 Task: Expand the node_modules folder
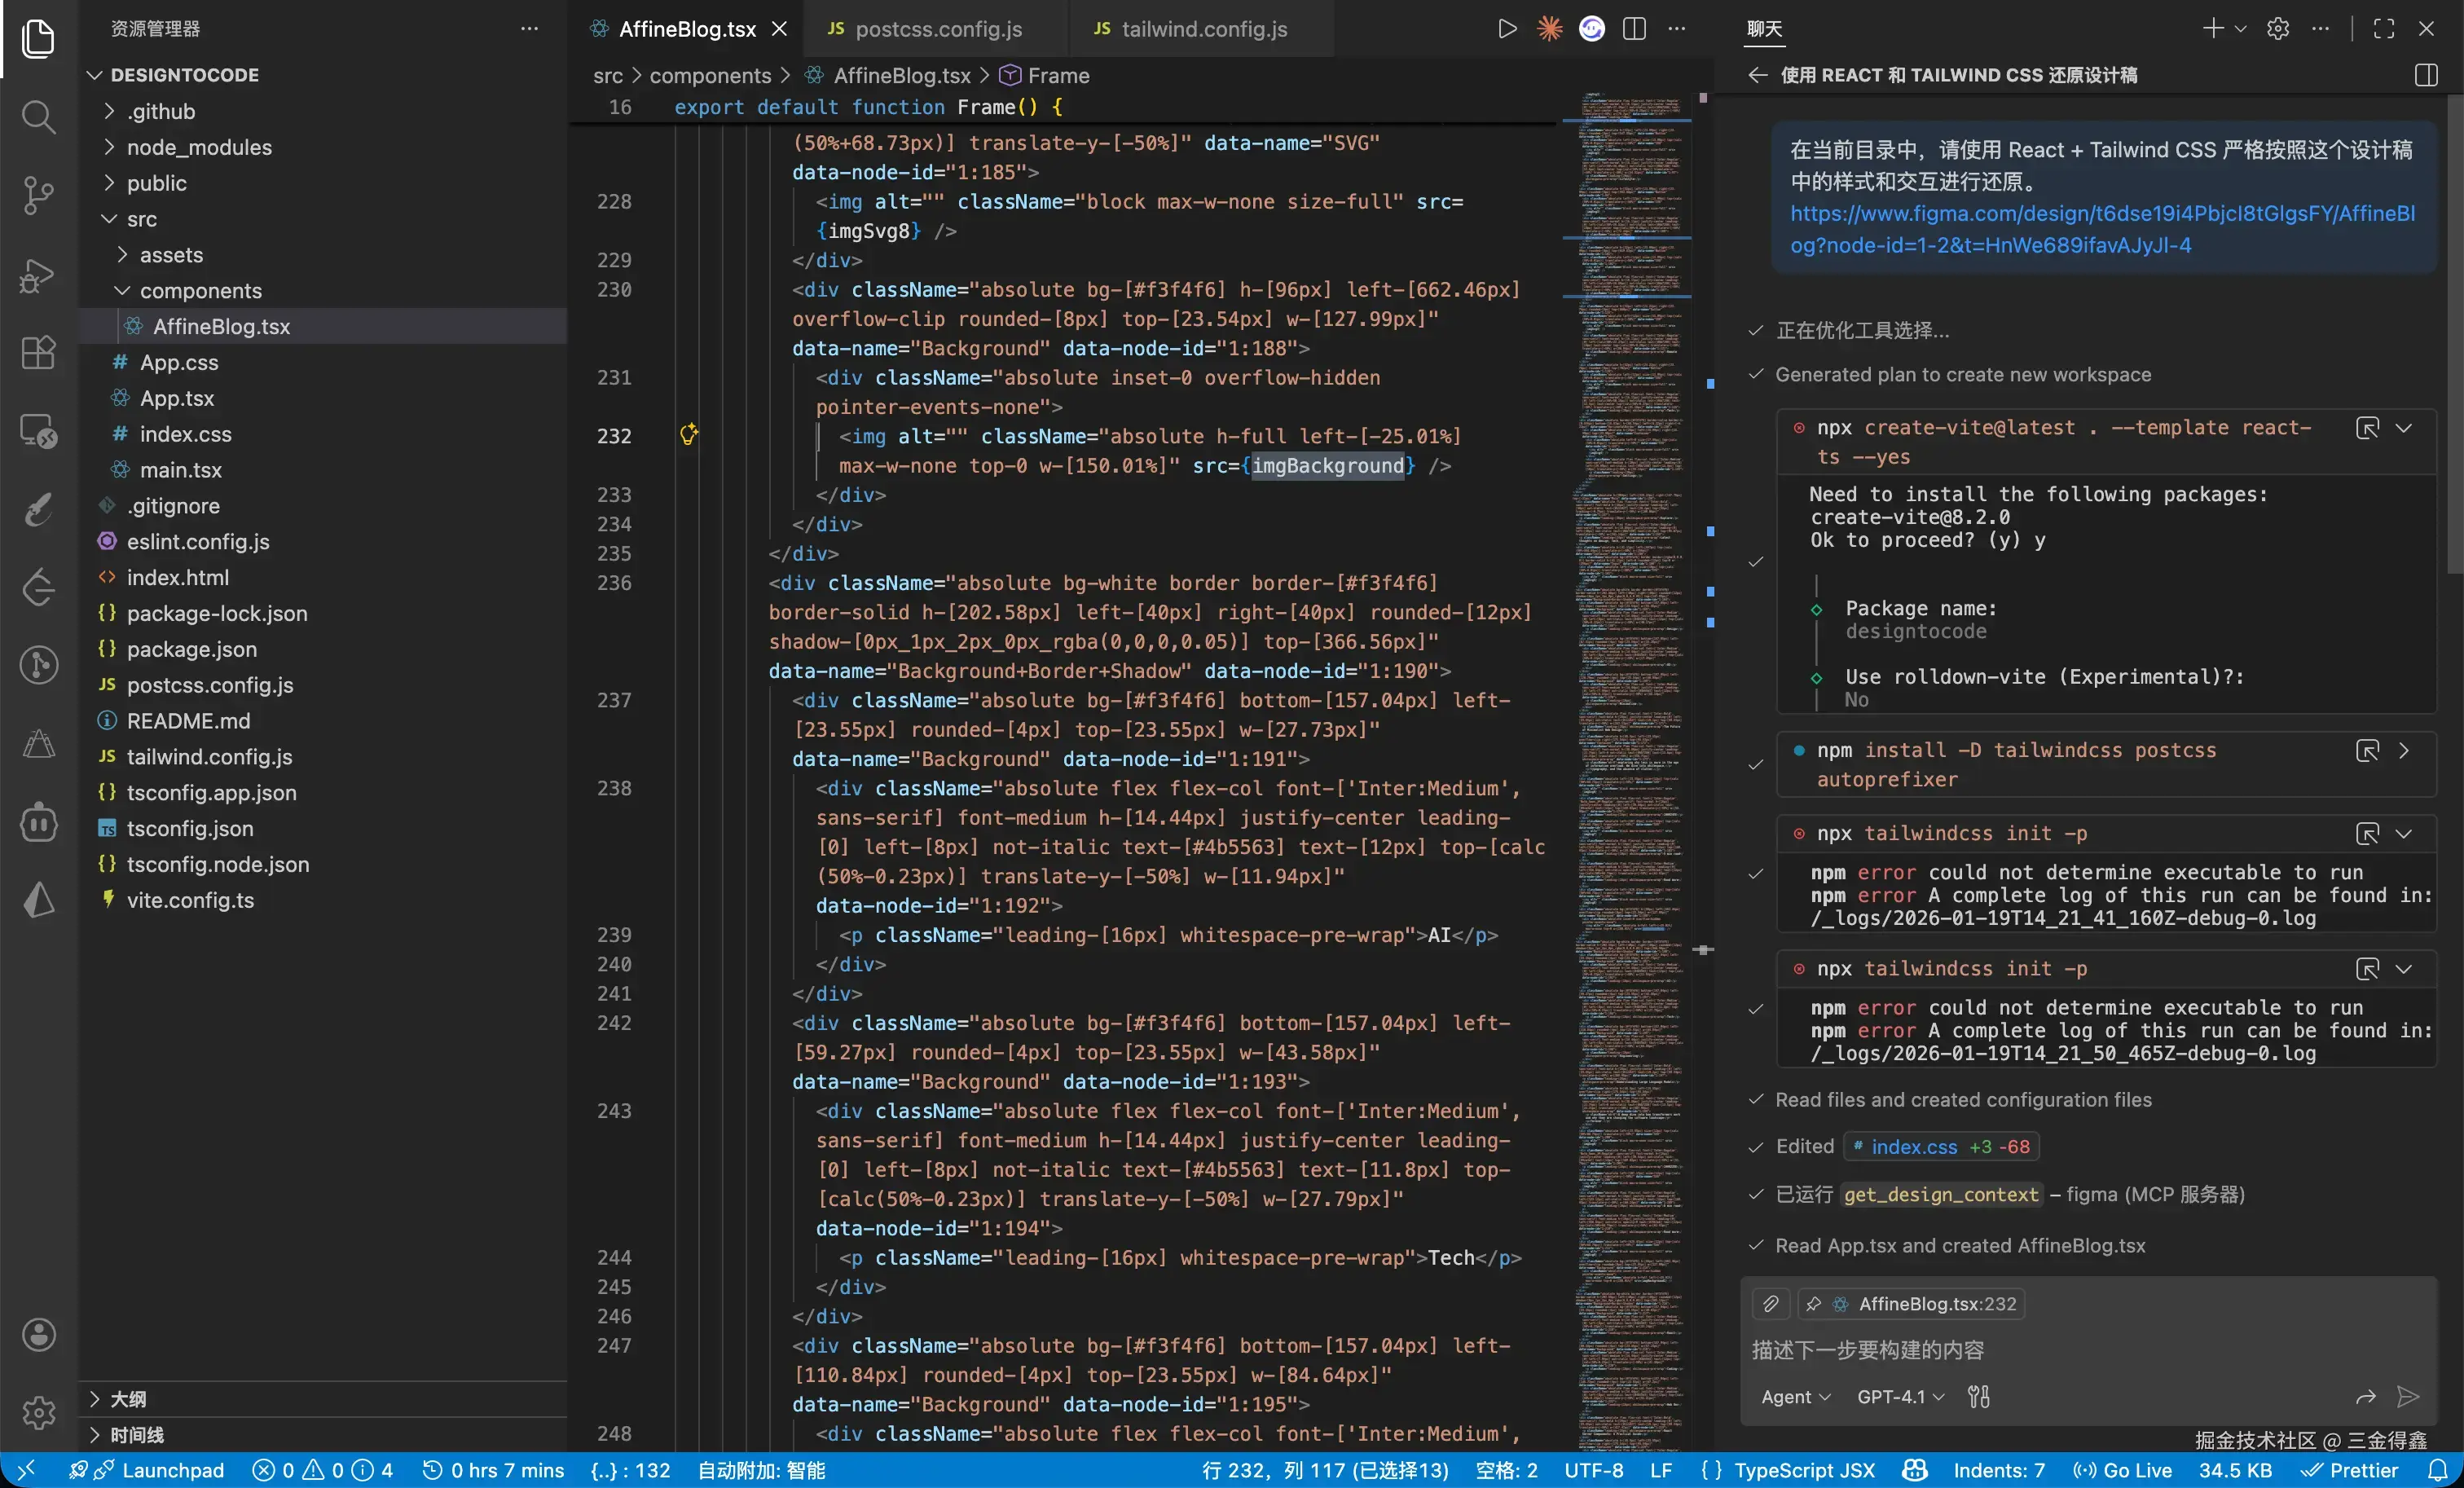[199, 147]
